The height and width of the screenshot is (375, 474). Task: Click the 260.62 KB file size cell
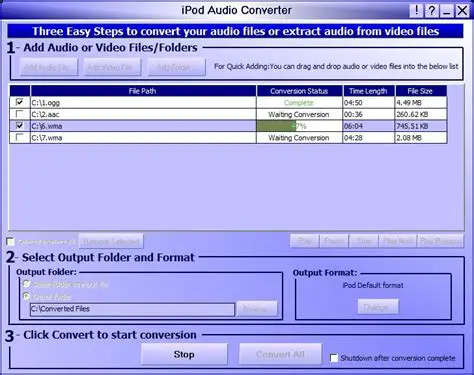coord(421,114)
